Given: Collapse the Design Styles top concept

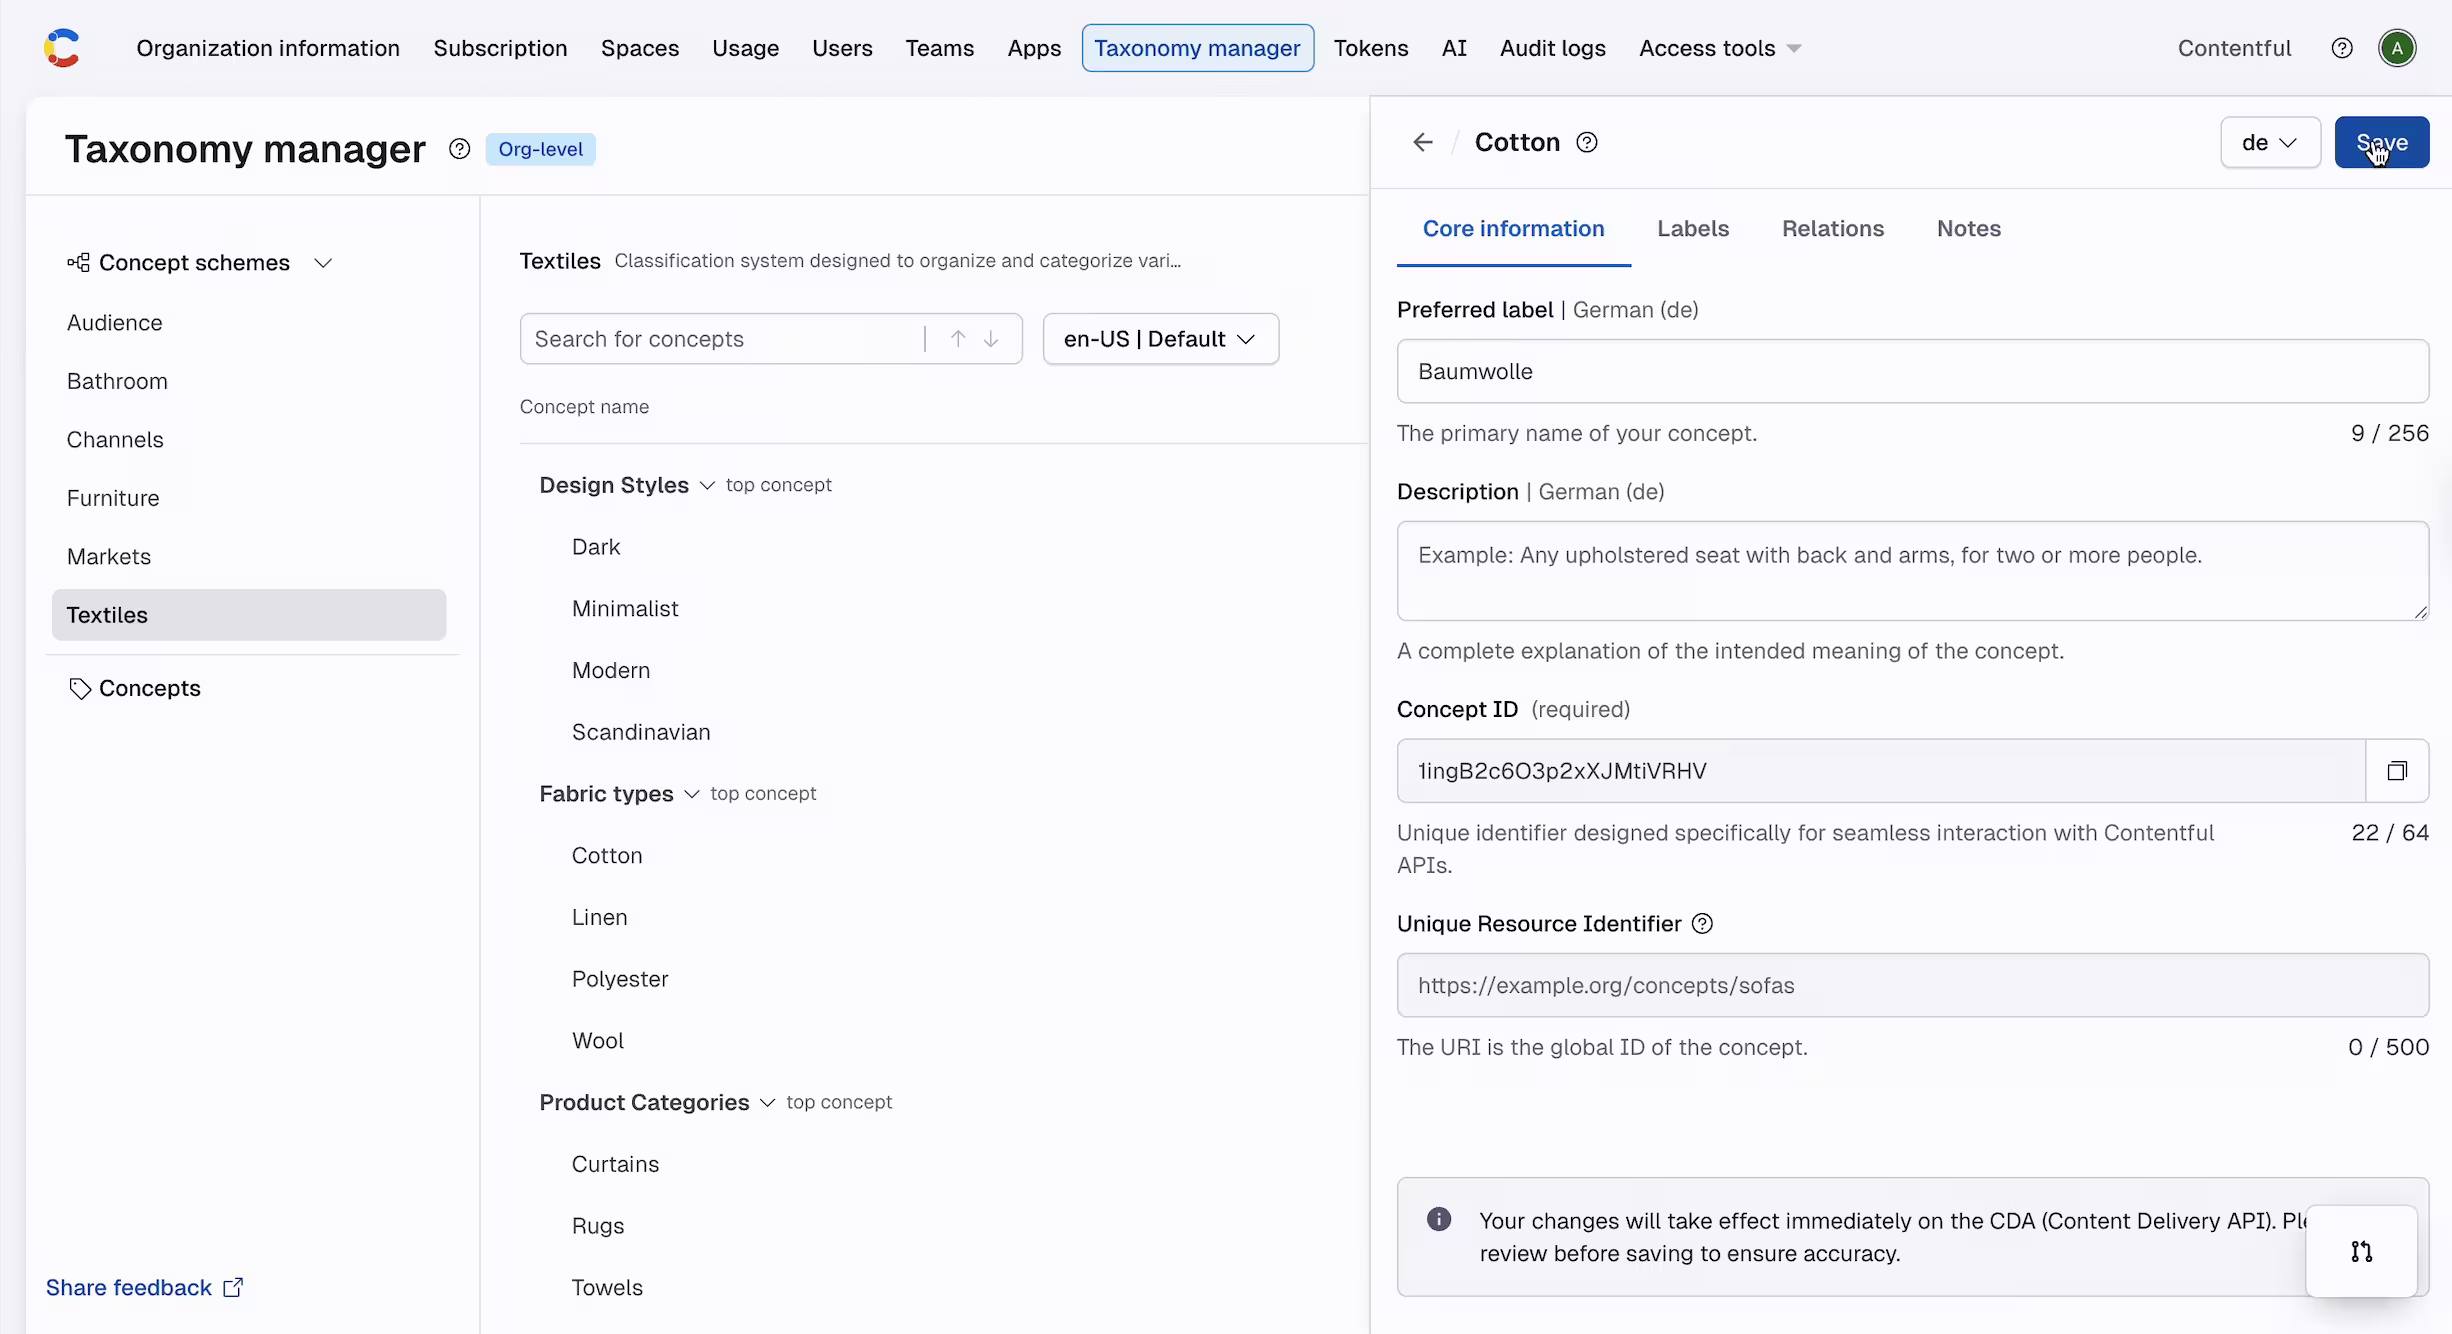Looking at the screenshot, I should tap(707, 485).
